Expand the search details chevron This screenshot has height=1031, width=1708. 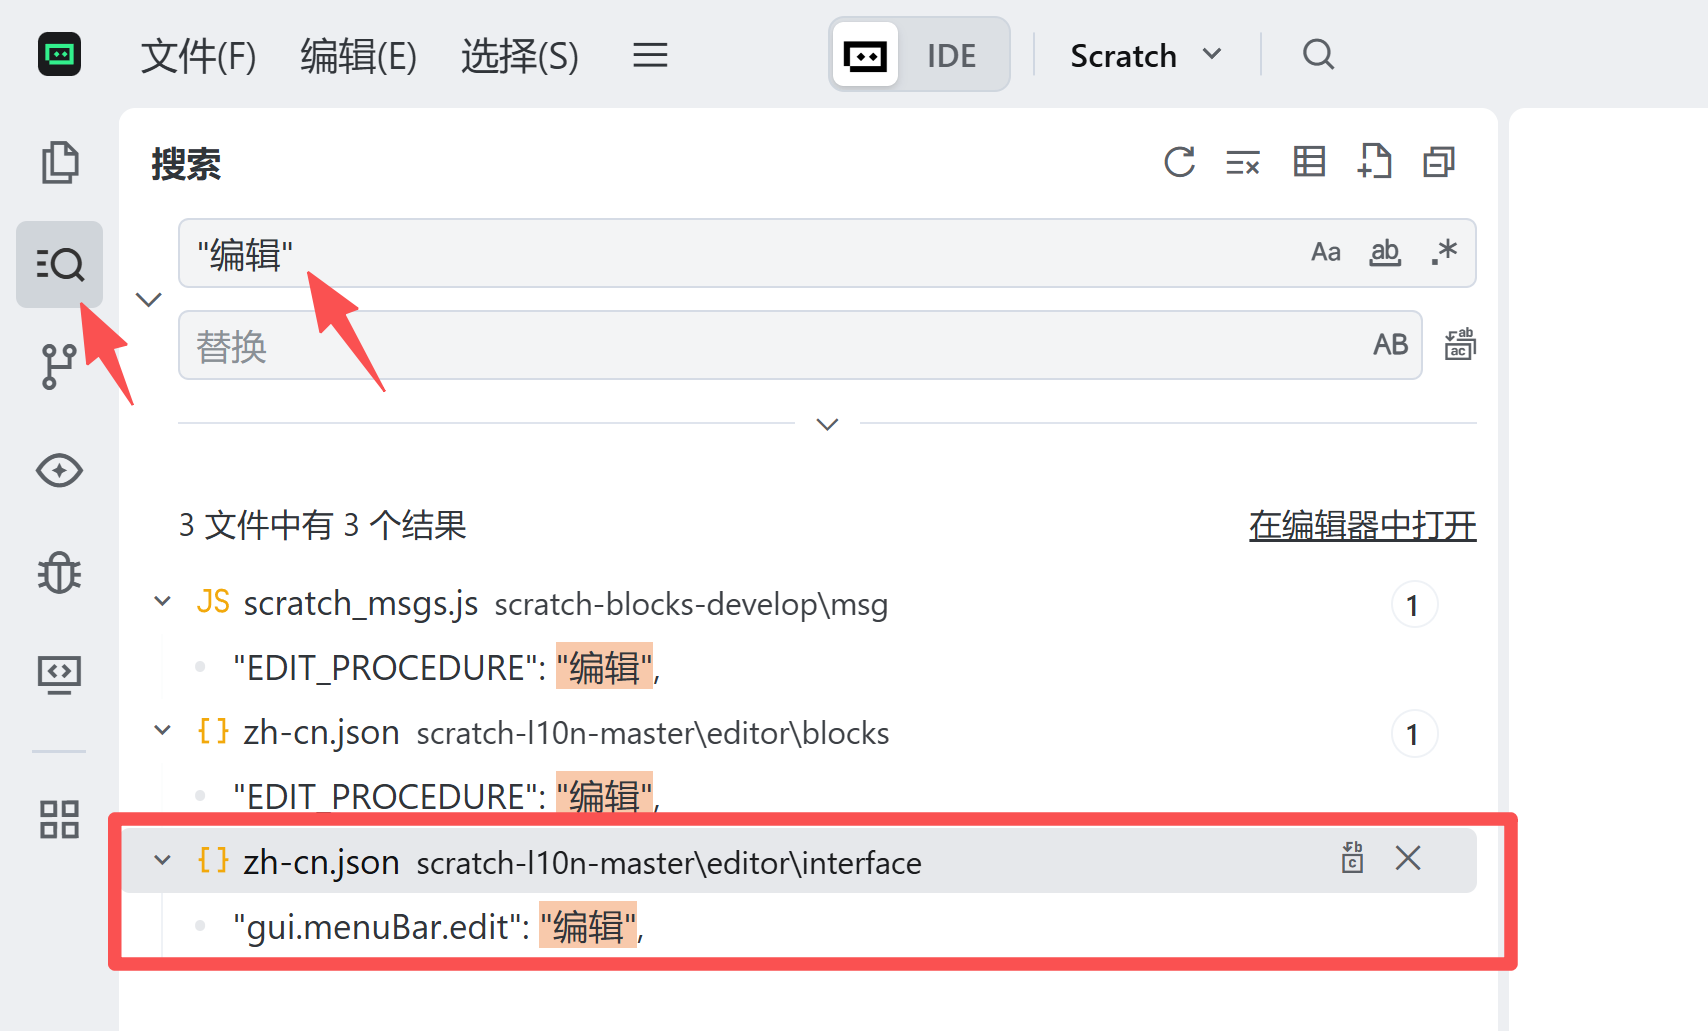click(827, 424)
